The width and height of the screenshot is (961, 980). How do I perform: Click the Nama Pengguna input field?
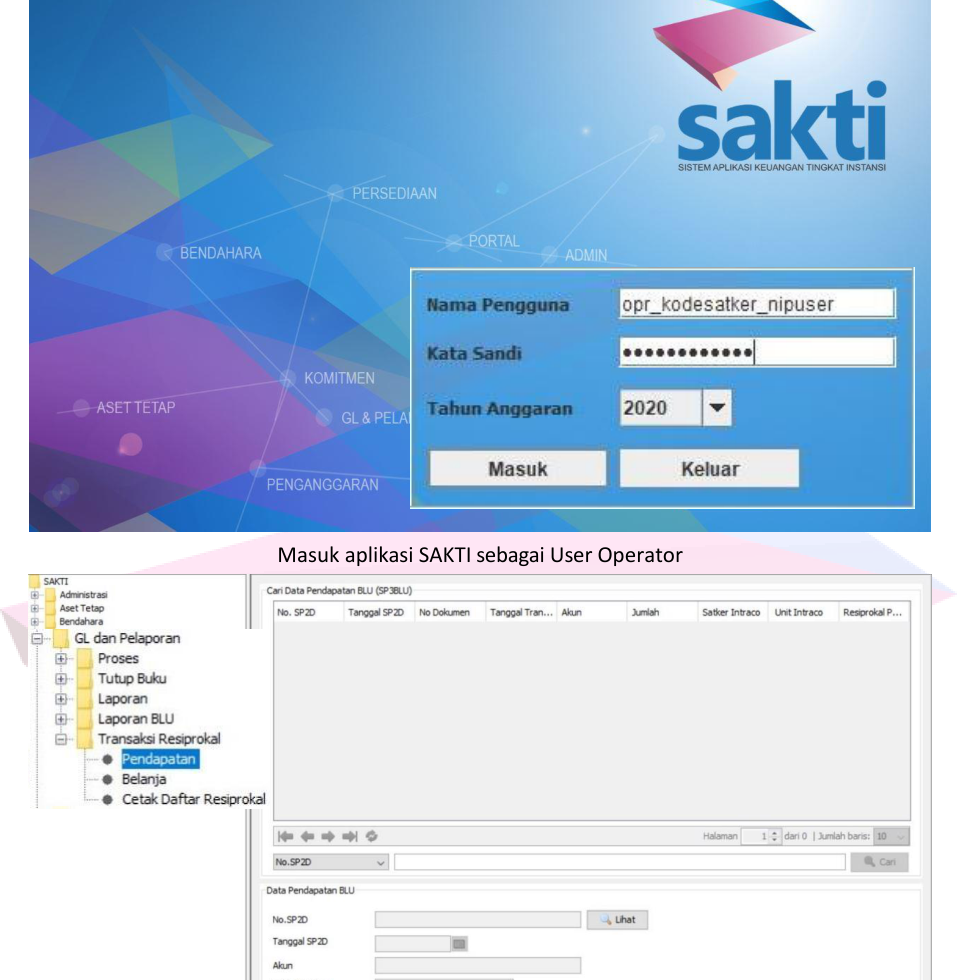click(756, 304)
